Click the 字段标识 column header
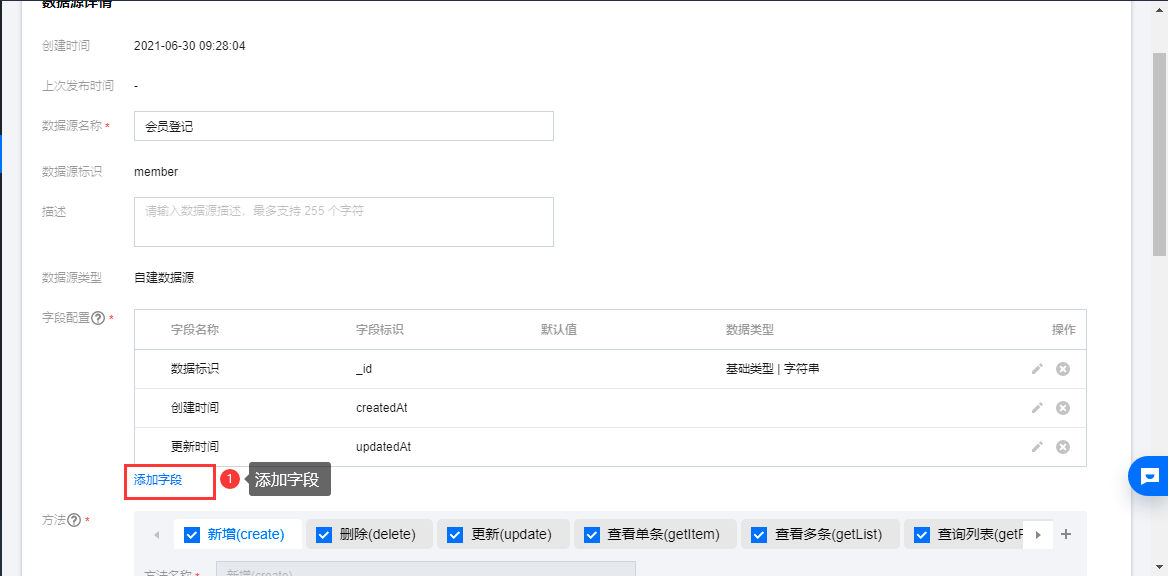Viewport: 1168px width, 576px height. click(x=380, y=329)
